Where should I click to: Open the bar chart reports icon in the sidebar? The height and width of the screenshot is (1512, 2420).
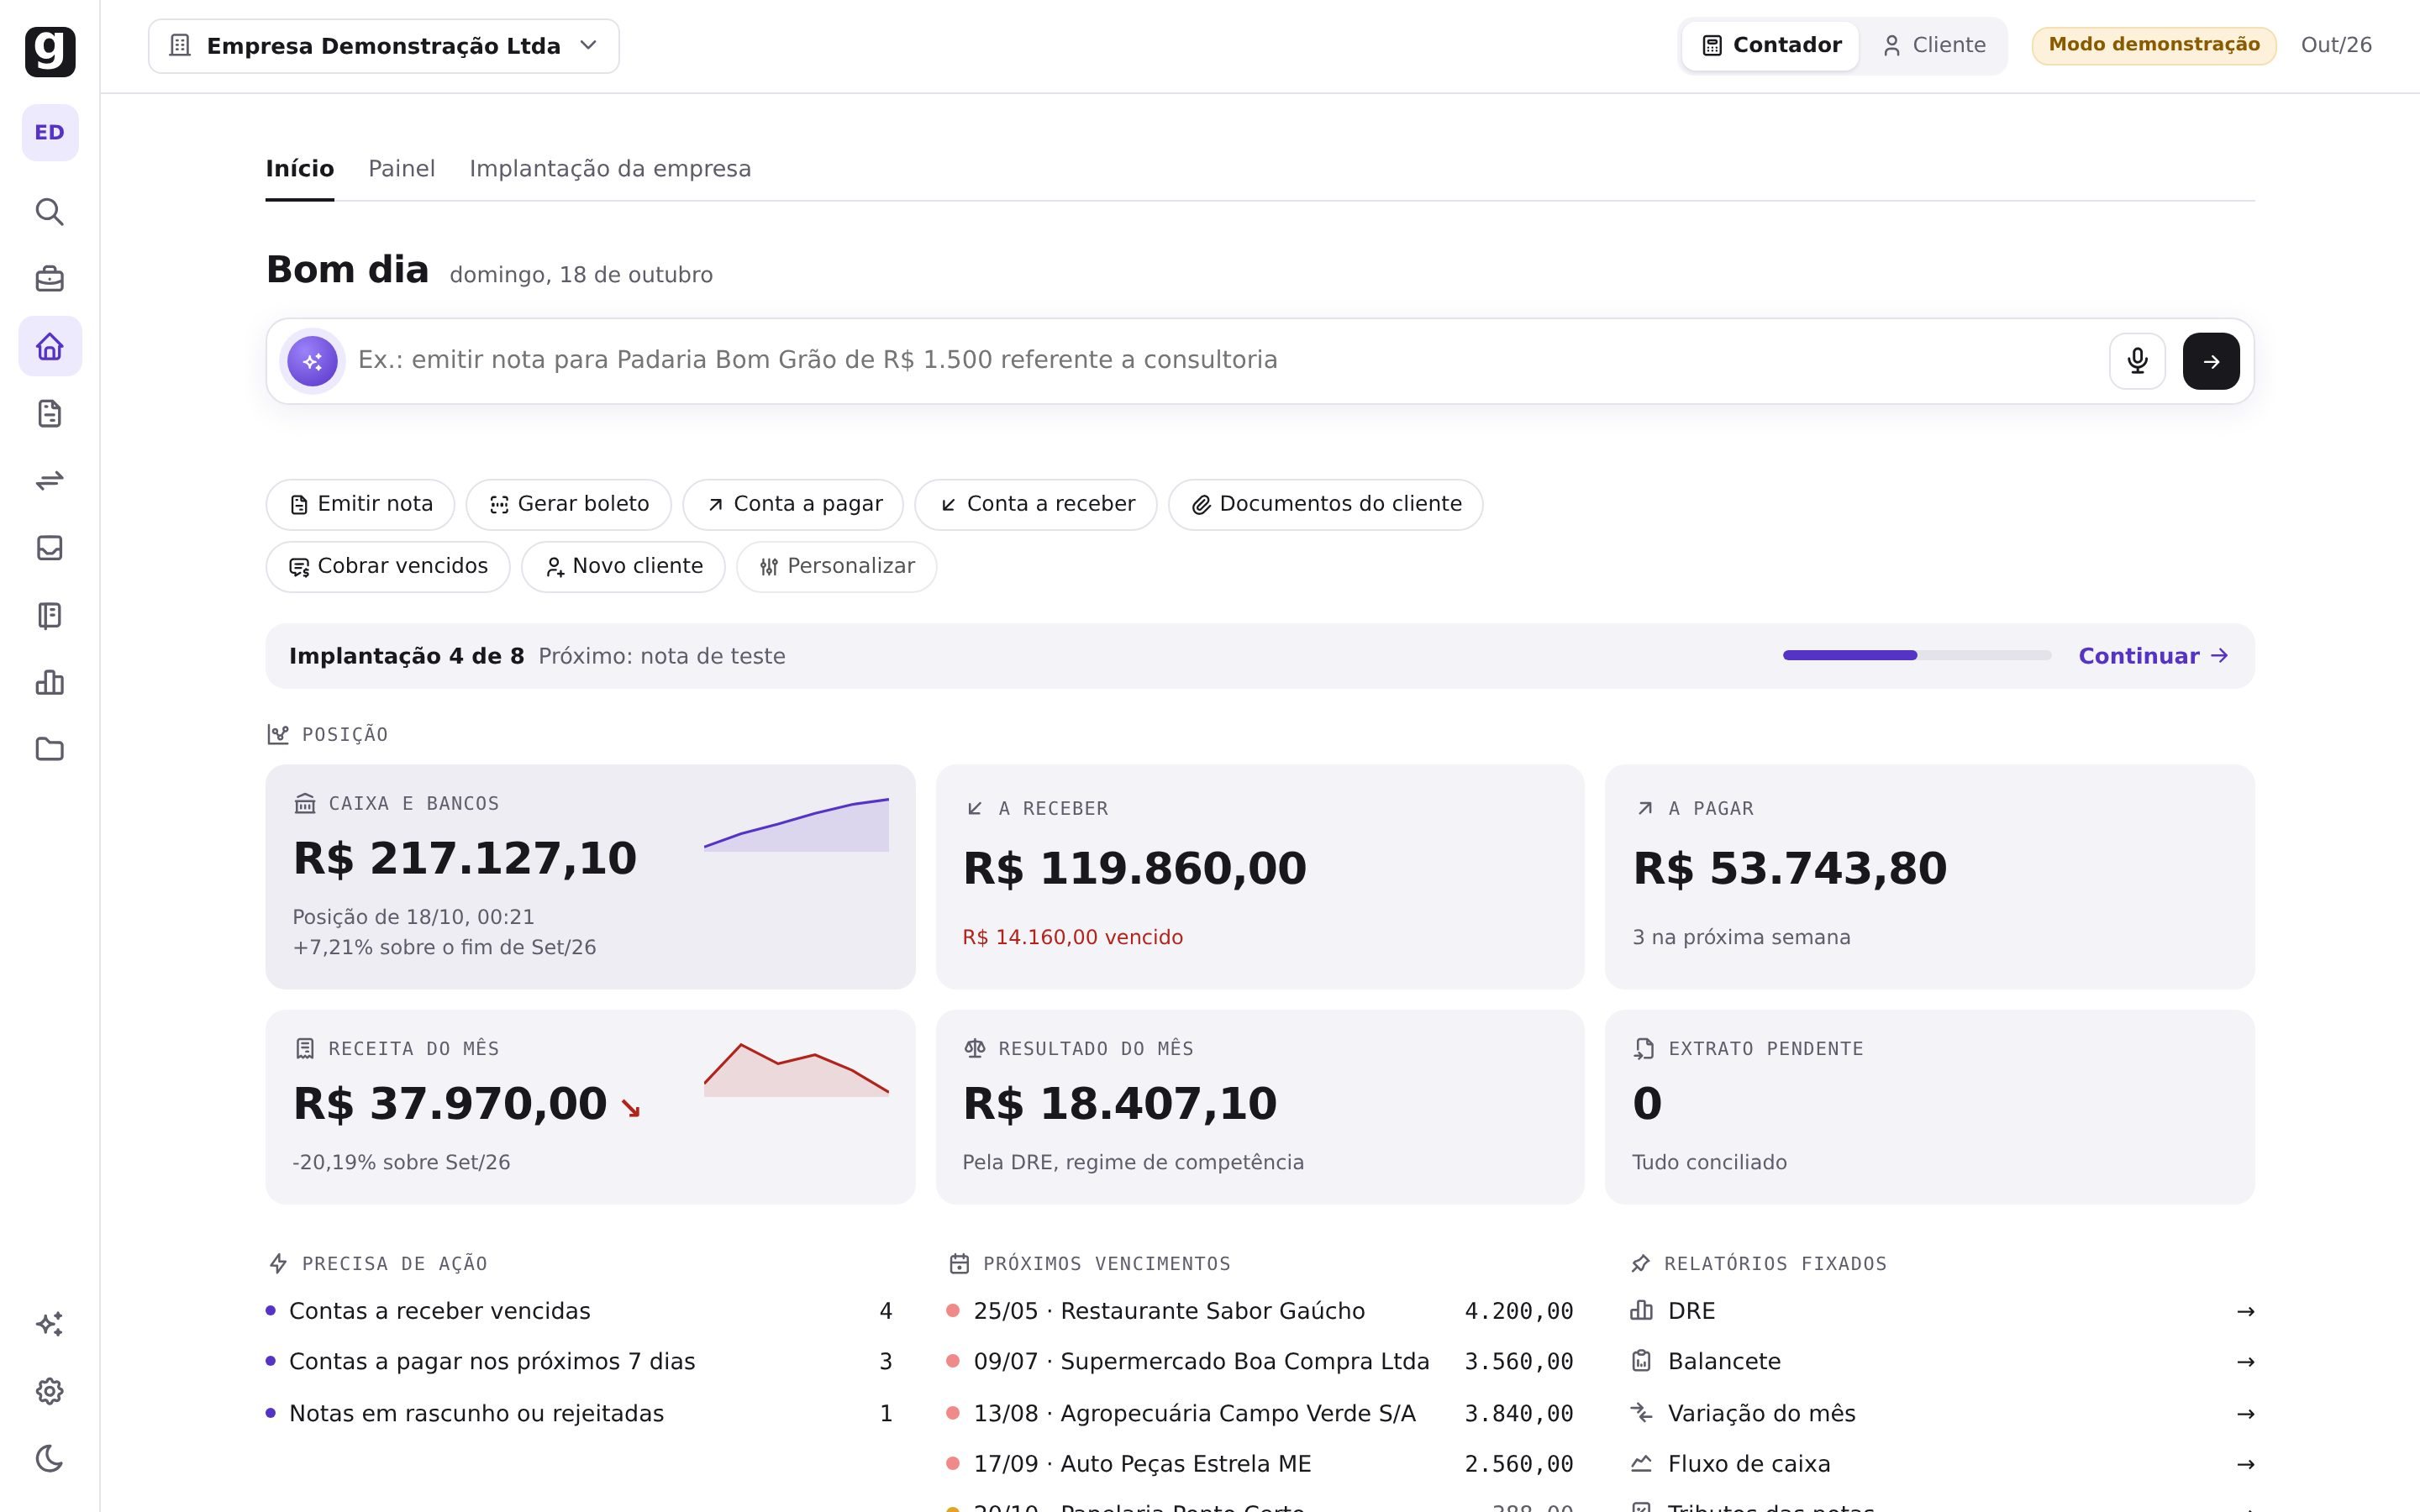tap(50, 682)
